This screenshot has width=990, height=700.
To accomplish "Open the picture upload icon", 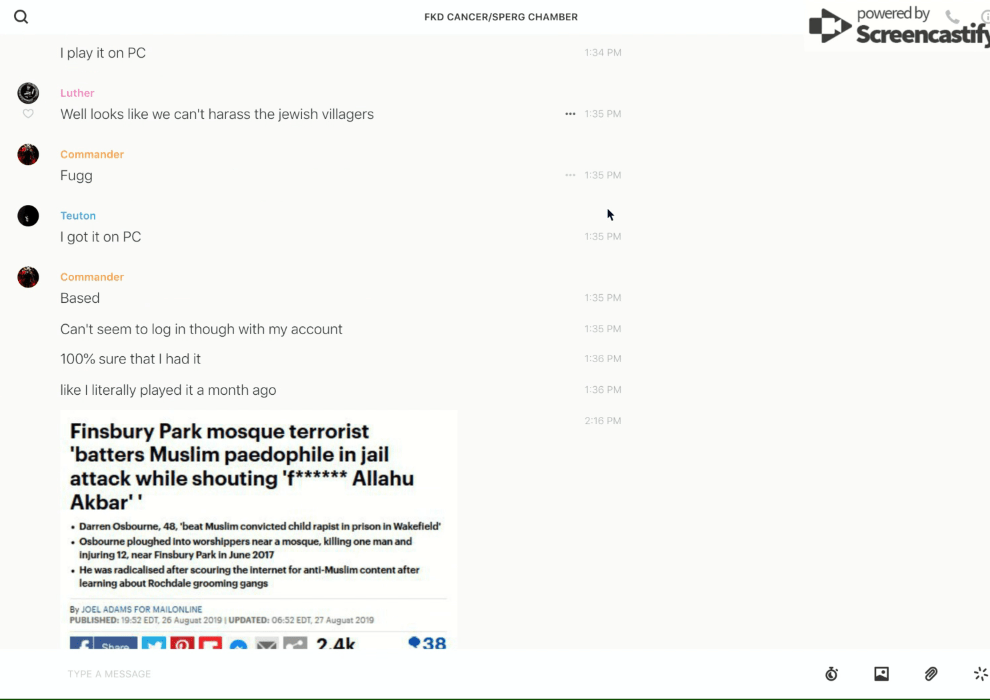I will 881,674.
